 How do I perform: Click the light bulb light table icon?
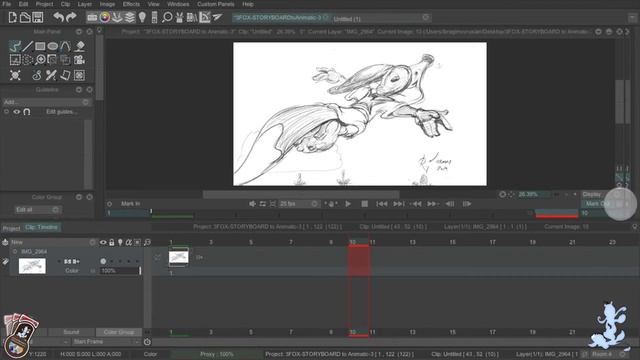coord(142,18)
